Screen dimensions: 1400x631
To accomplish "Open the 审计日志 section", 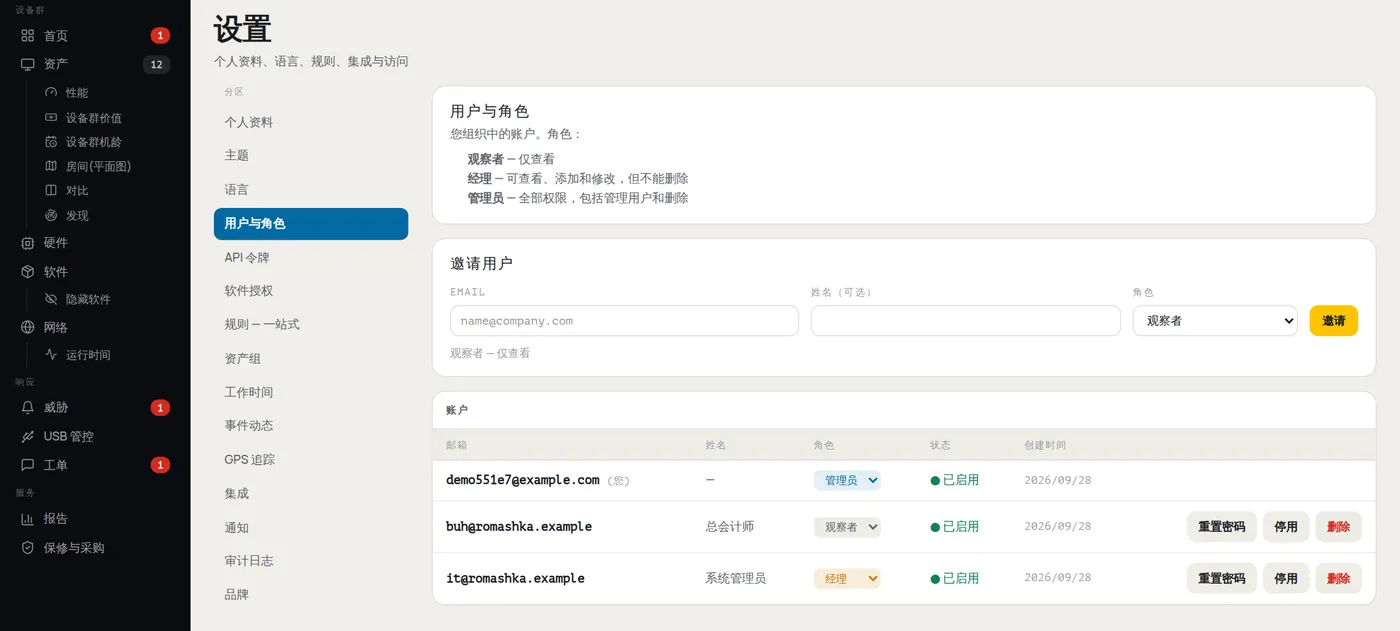I will [x=311, y=561].
